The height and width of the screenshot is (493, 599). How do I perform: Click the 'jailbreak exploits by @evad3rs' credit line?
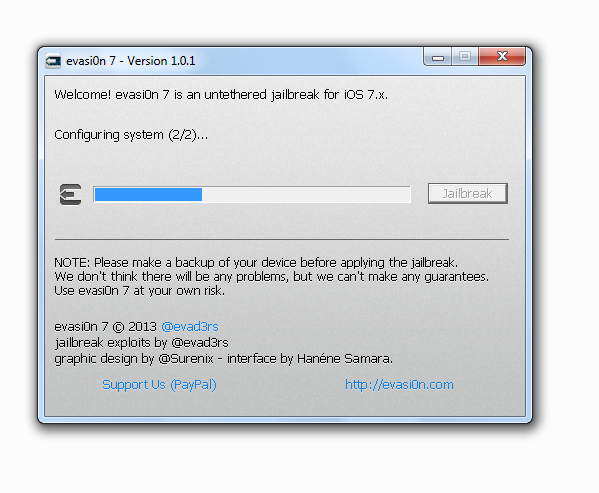click(x=141, y=343)
